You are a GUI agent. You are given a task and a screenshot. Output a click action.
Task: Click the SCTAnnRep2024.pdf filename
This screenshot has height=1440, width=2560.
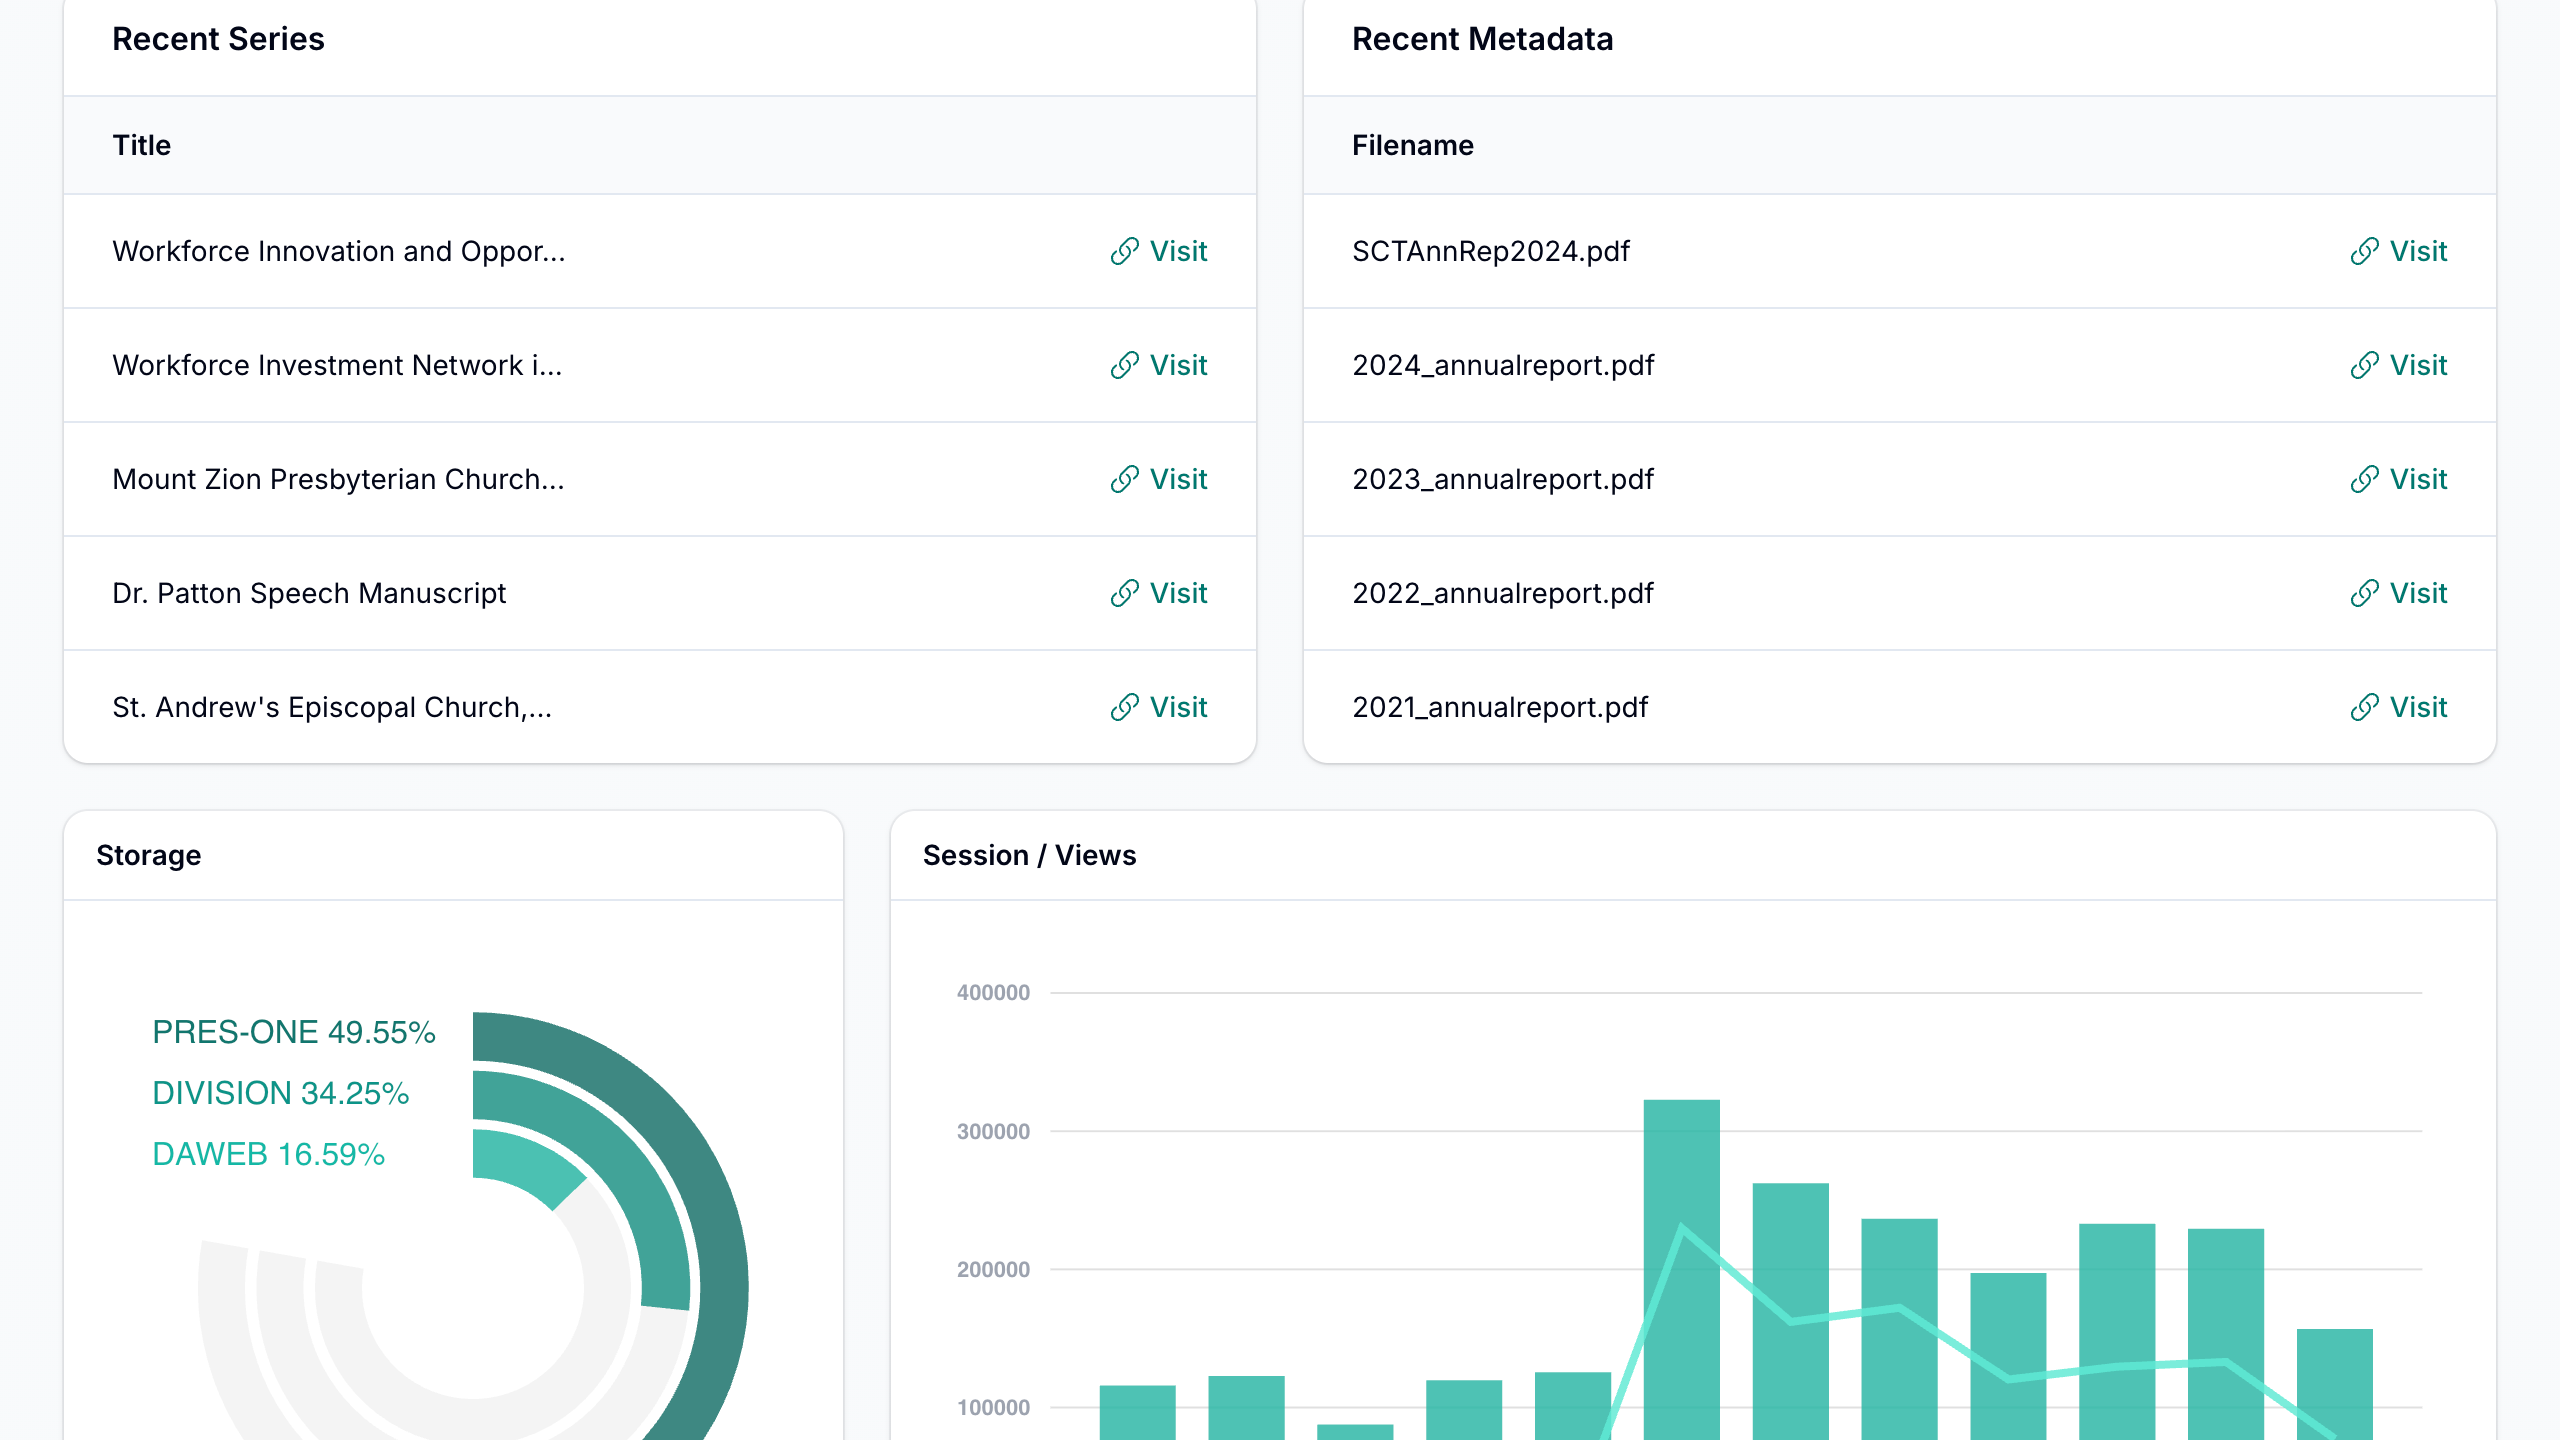(1490, 251)
